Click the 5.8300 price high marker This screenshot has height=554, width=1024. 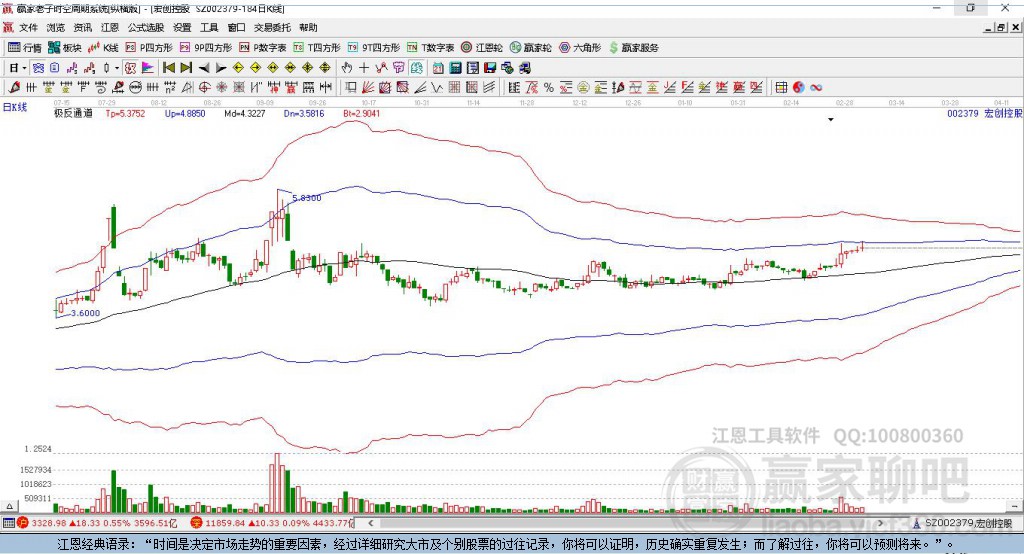[307, 198]
